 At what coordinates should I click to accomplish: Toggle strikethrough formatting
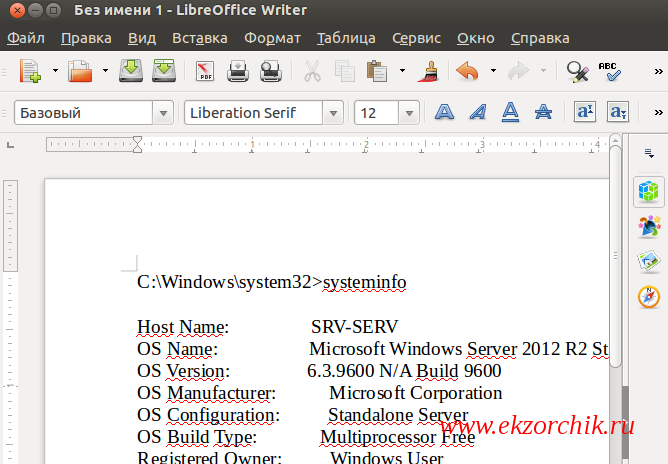coord(543,112)
